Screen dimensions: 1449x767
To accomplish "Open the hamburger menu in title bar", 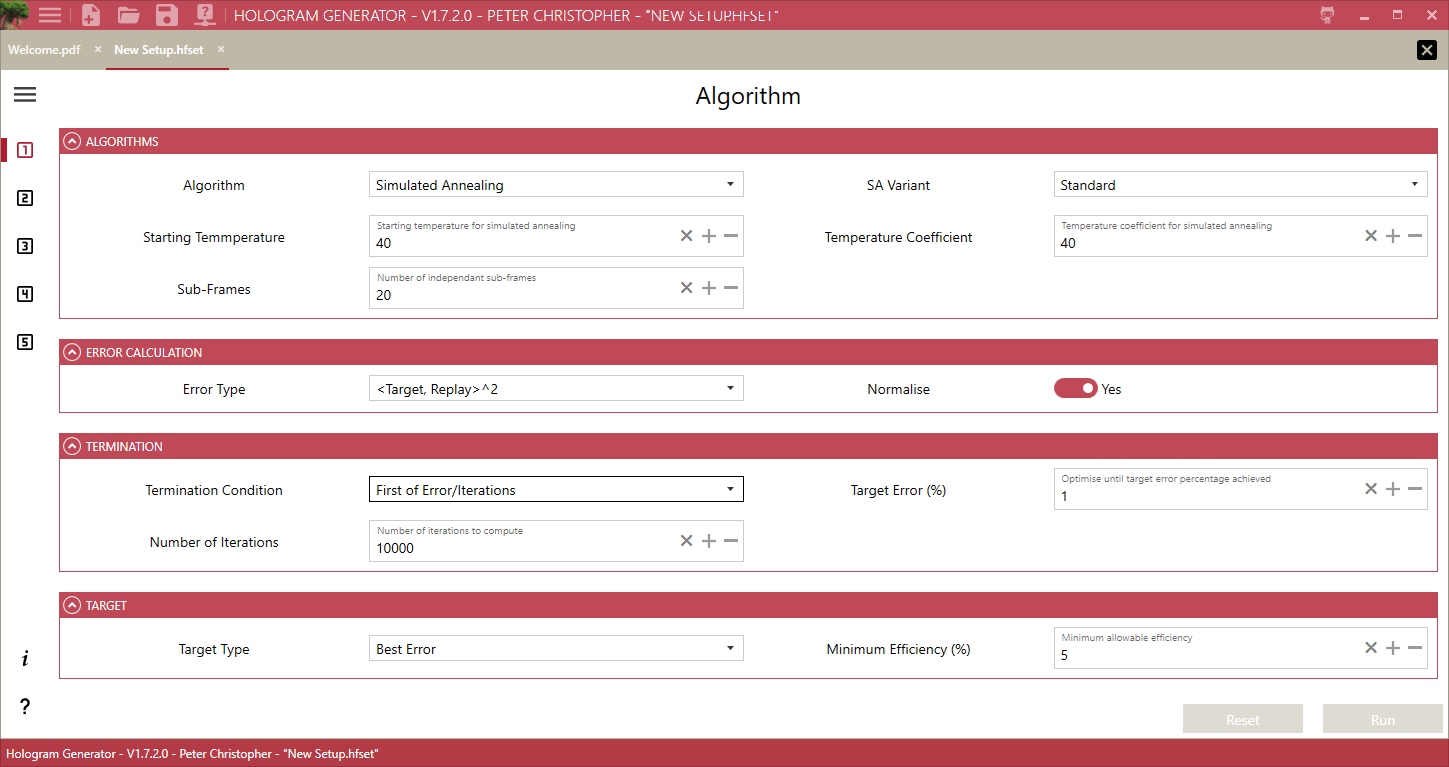I will coord(50,15).
